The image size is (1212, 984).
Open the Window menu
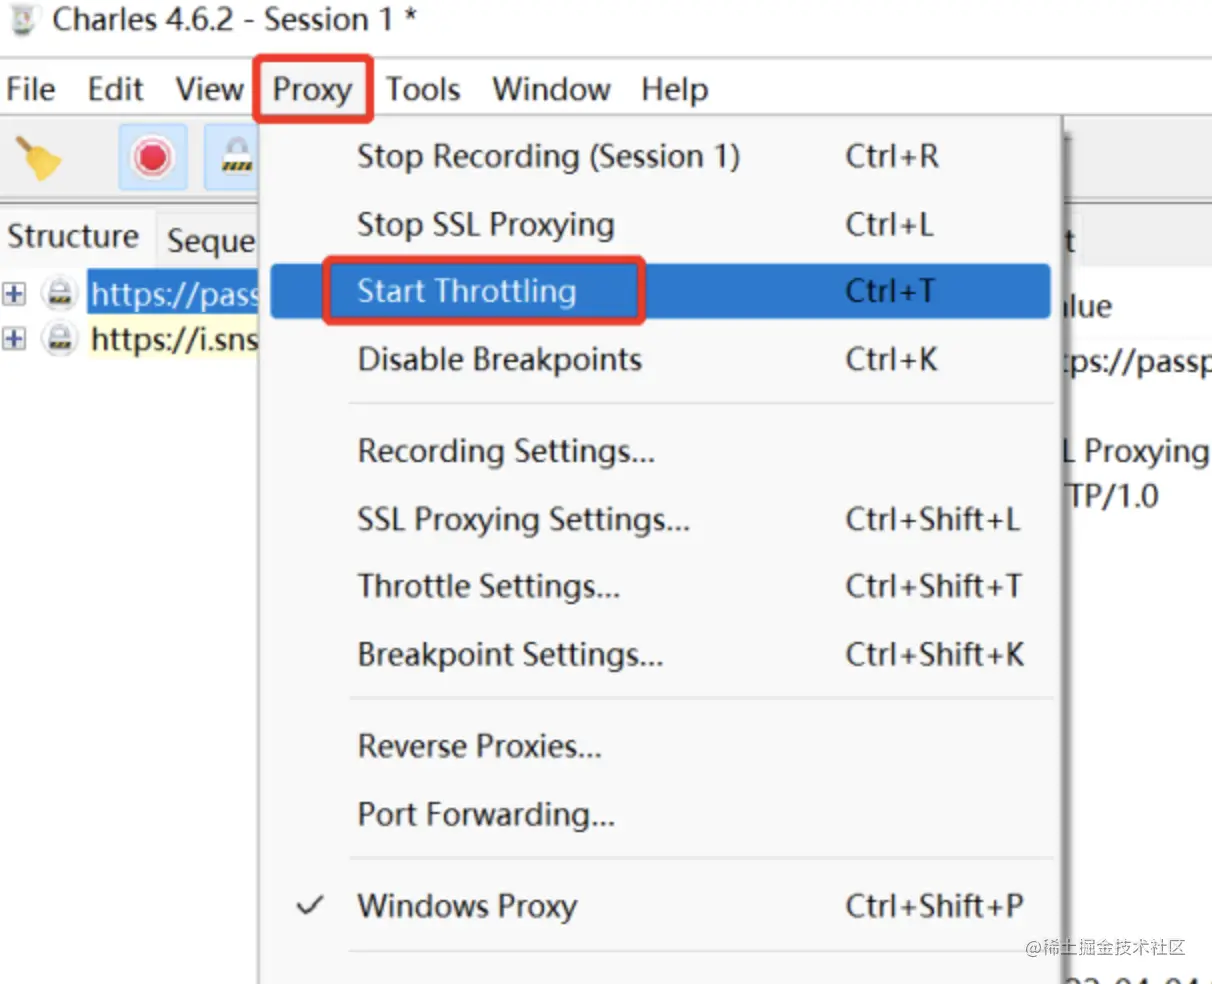pos(551,90)
